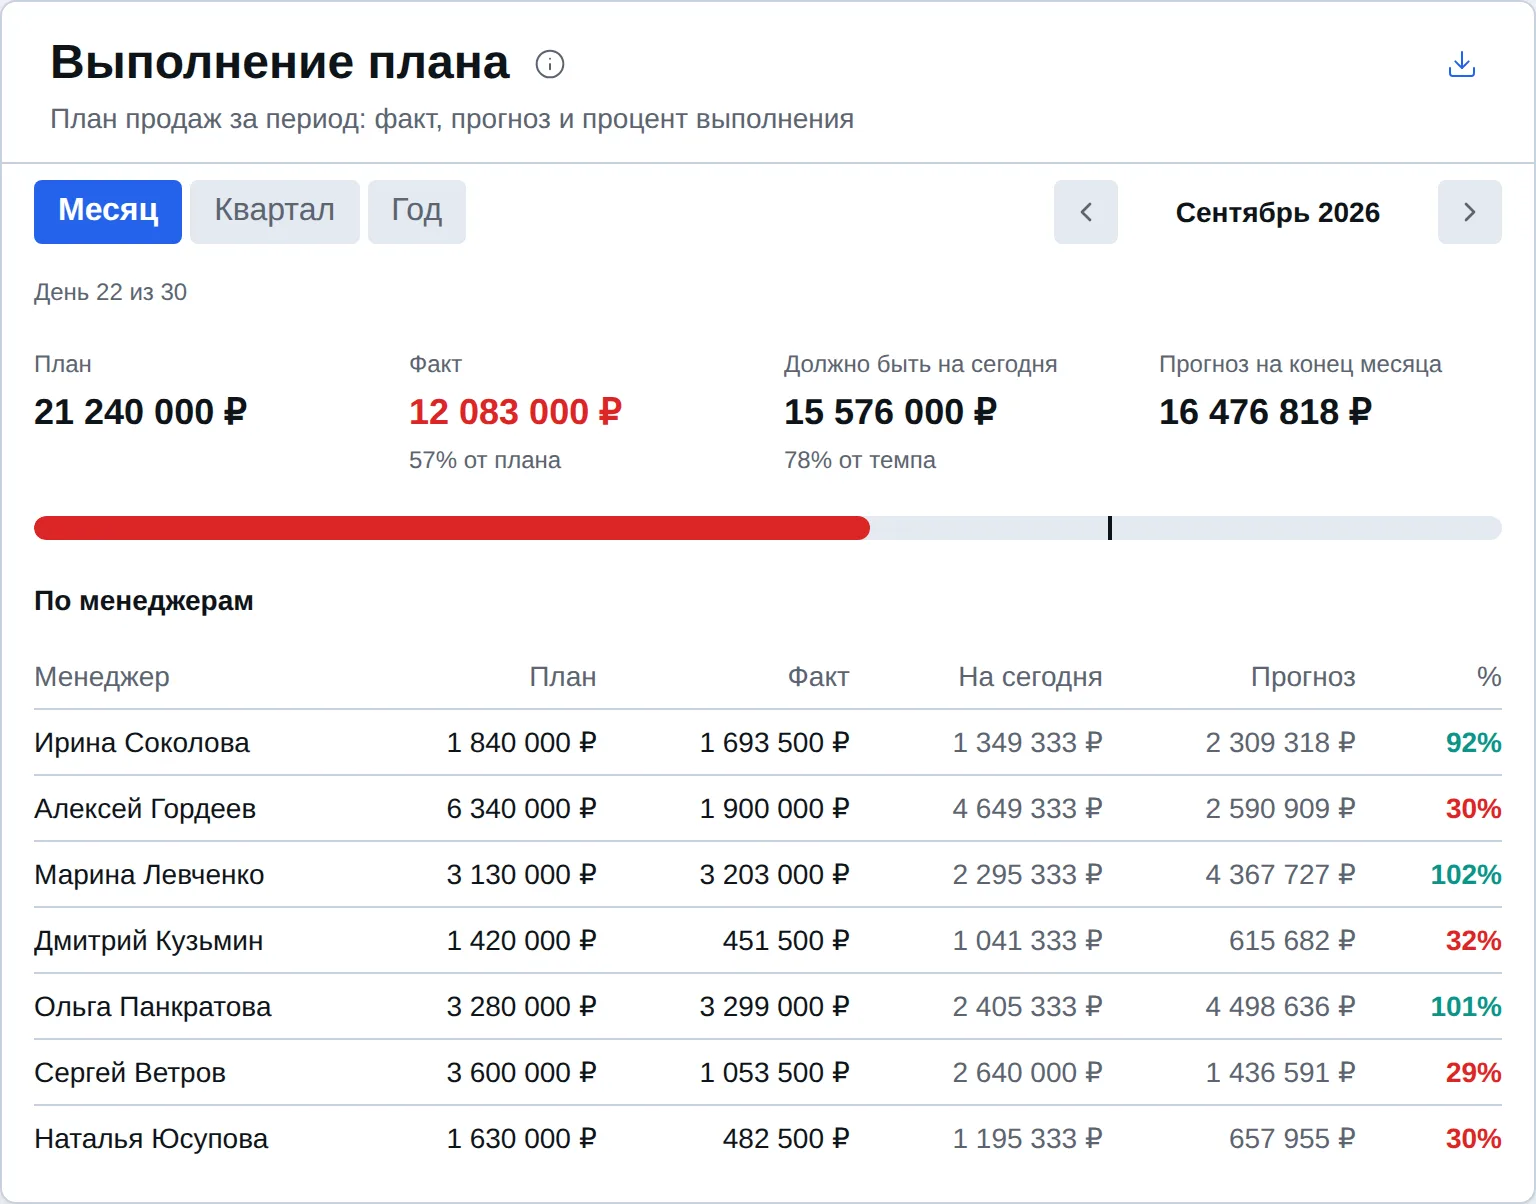The image size is (1536, 1204).
Task: Sort by the Прогноз column header
Action: tap(1303, 677)
